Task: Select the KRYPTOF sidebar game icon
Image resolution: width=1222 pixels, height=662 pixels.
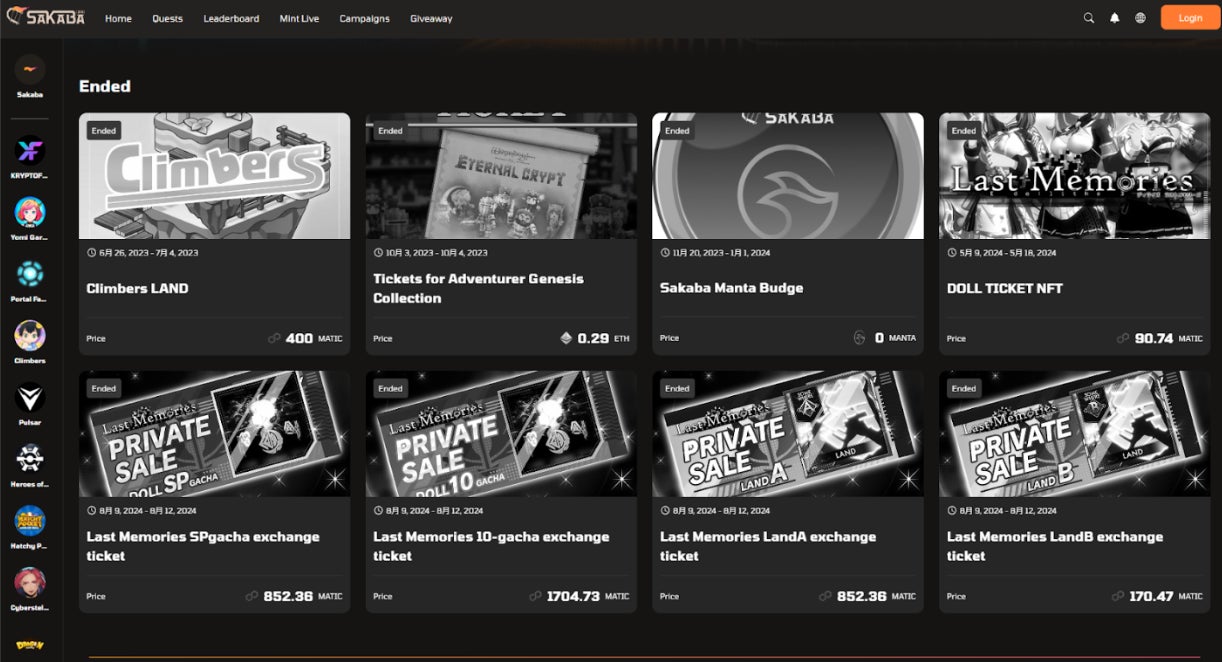Action: (30, 151)
